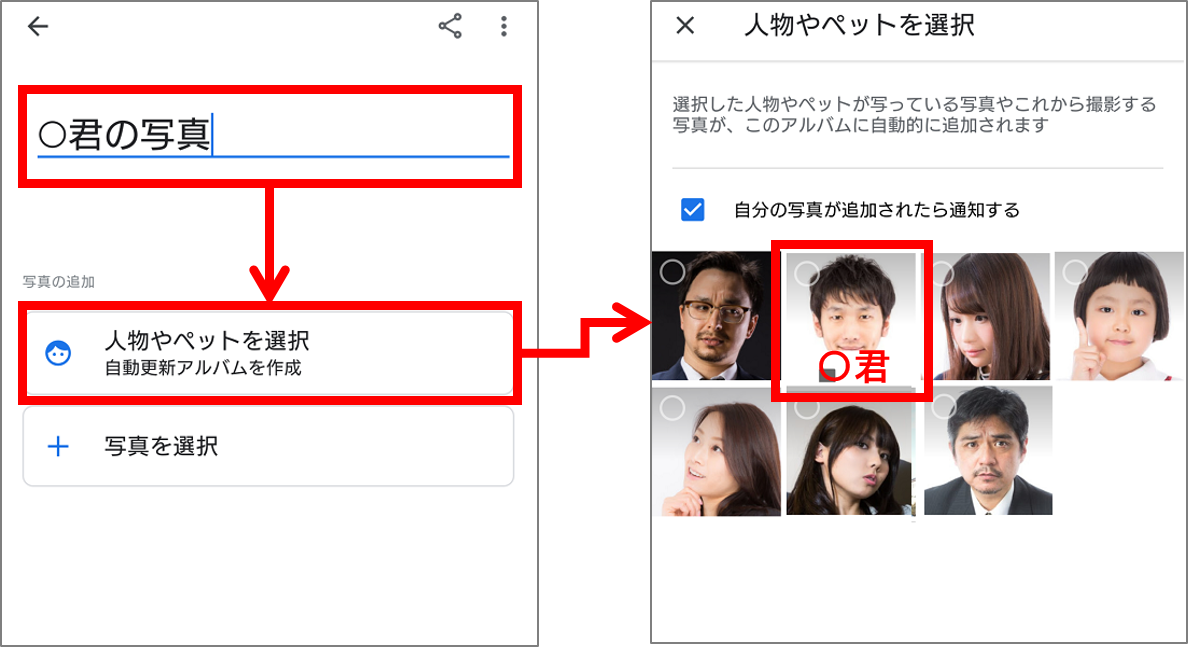The image size is (1188, 647).
Task: Uncheck '自分の写真が追加されたら通知する' checkbox
Action: (x=692, y=209)
